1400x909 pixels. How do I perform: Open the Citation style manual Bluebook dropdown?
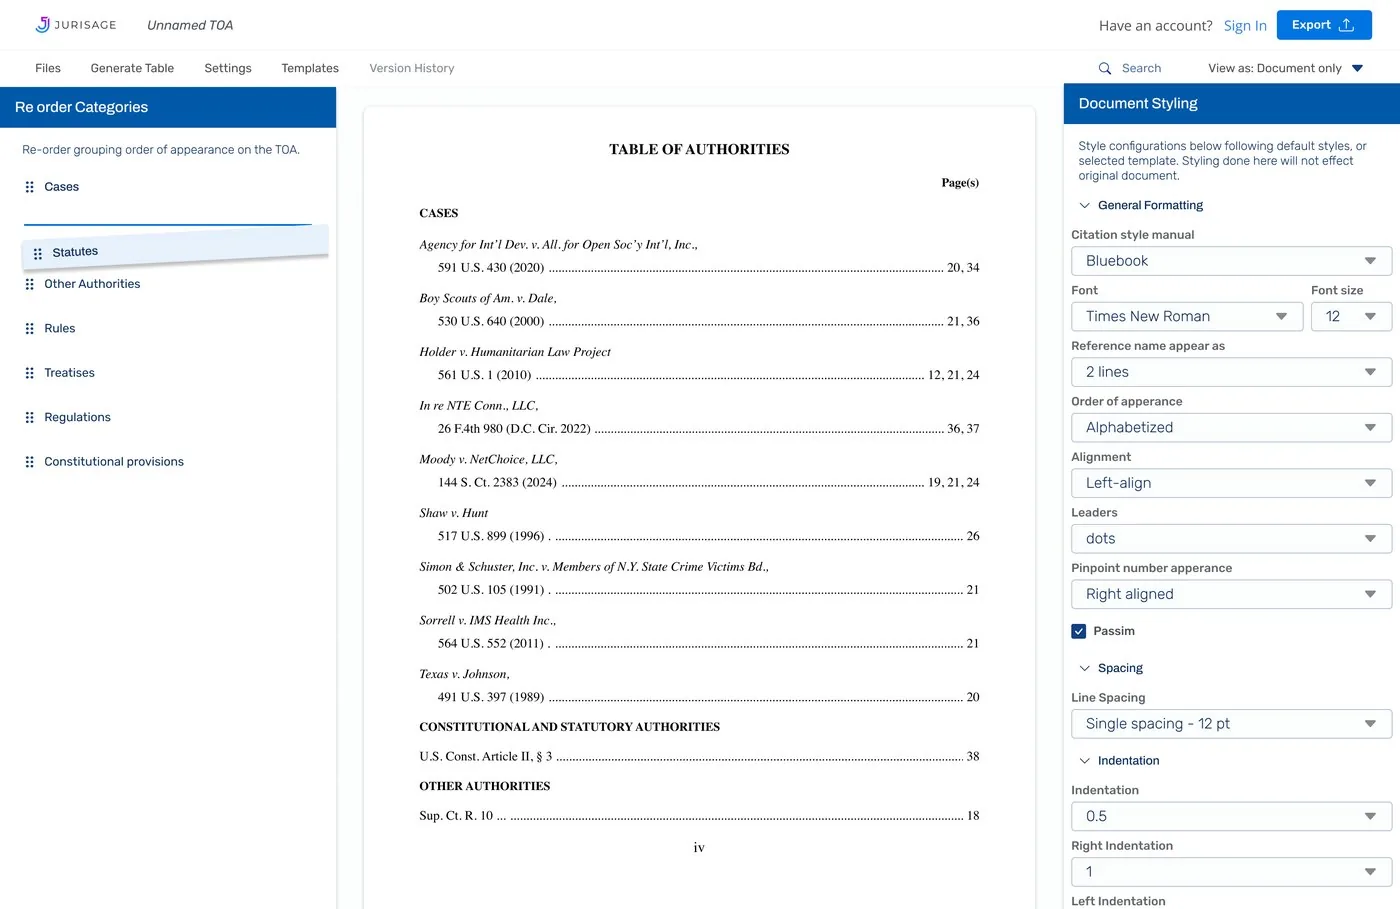pyautogui.click(x=1231, y=261)
